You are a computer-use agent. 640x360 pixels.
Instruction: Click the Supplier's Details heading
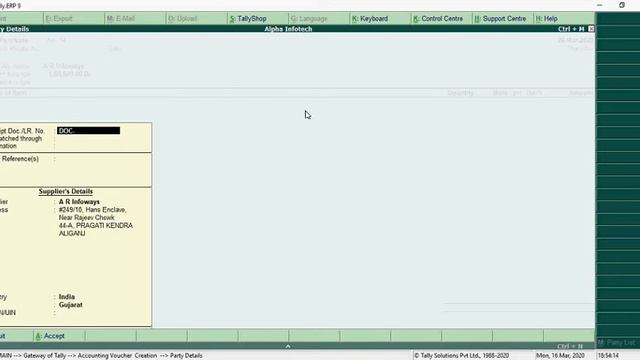click(66, 191)
